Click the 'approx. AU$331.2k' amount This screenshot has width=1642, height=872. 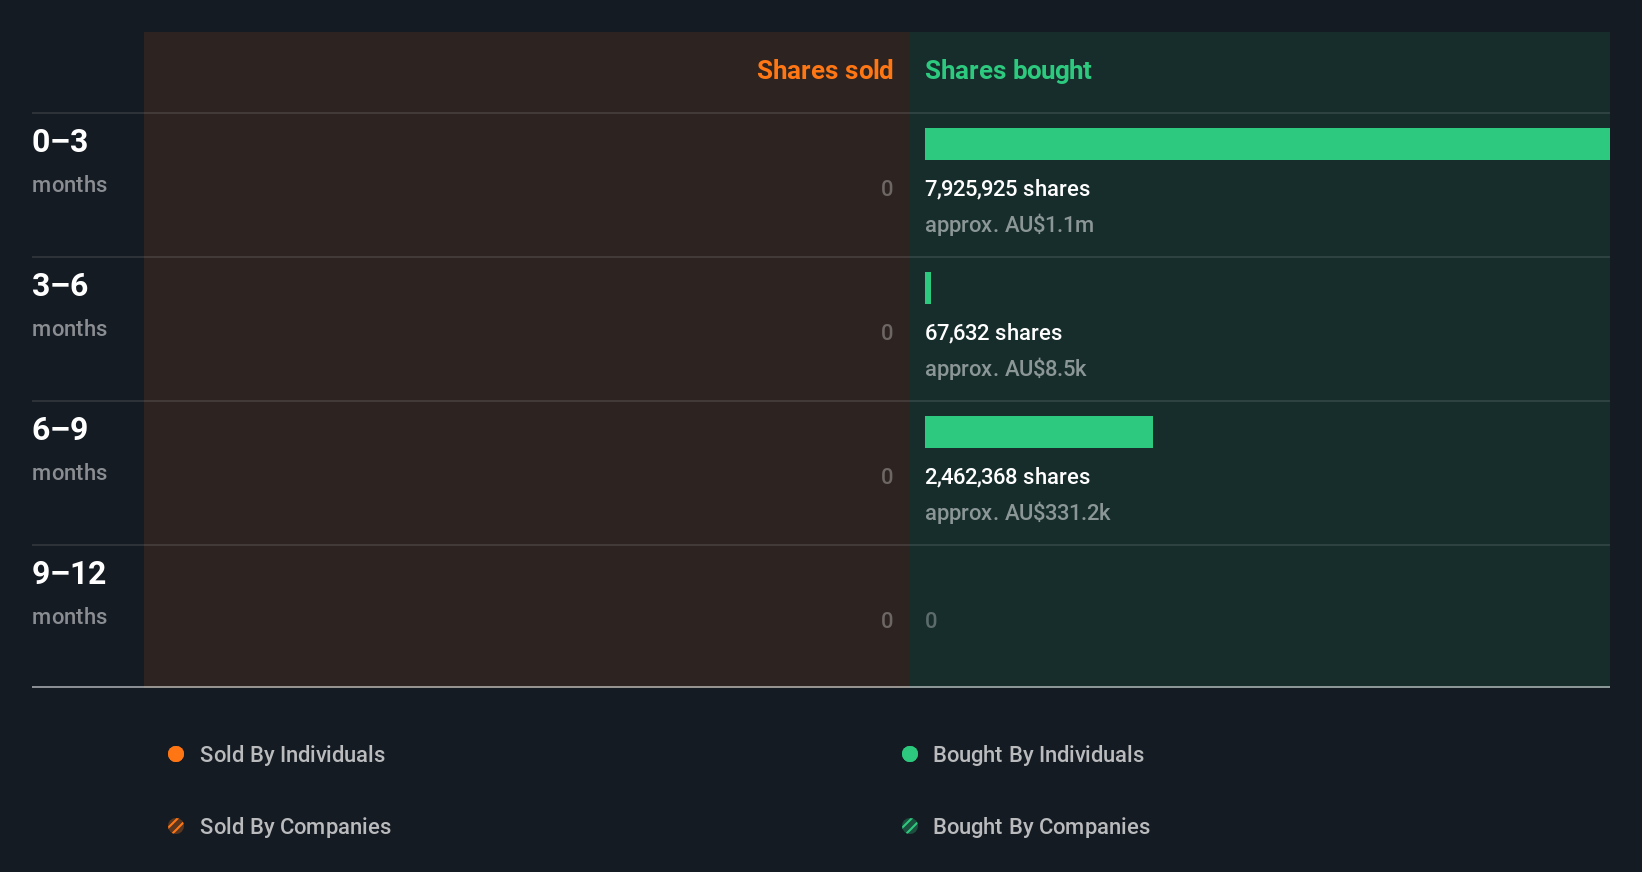click(x=1017, y=512)
